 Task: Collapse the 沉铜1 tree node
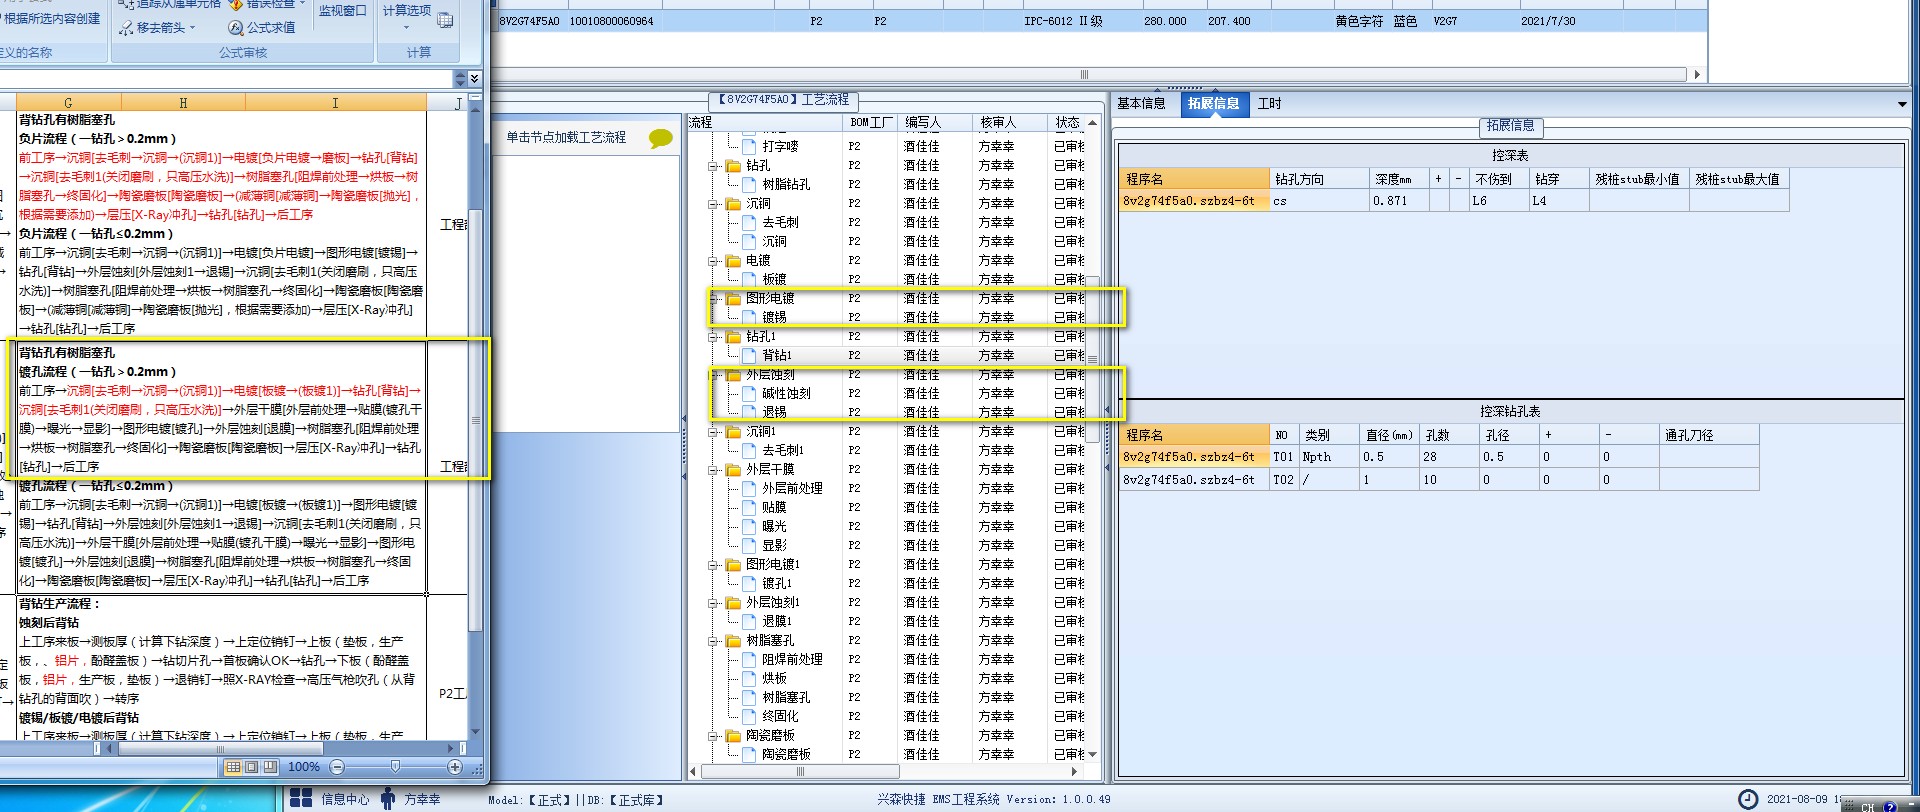tap(715, 432)
